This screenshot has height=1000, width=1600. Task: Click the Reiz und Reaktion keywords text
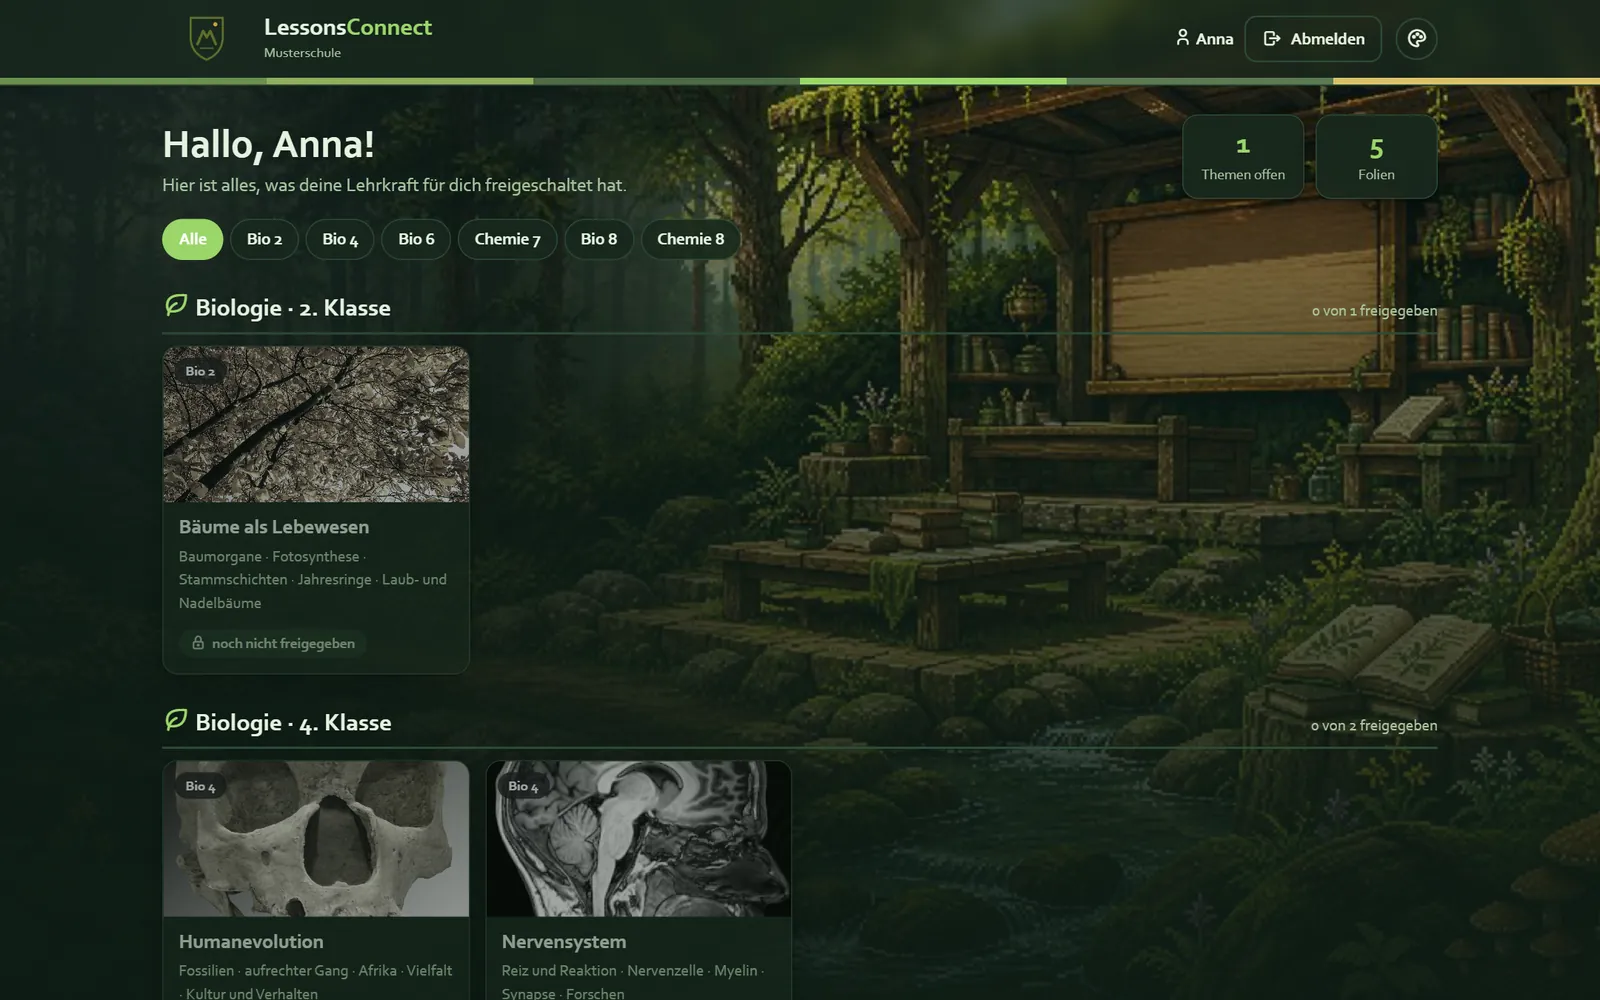[633, 982]
